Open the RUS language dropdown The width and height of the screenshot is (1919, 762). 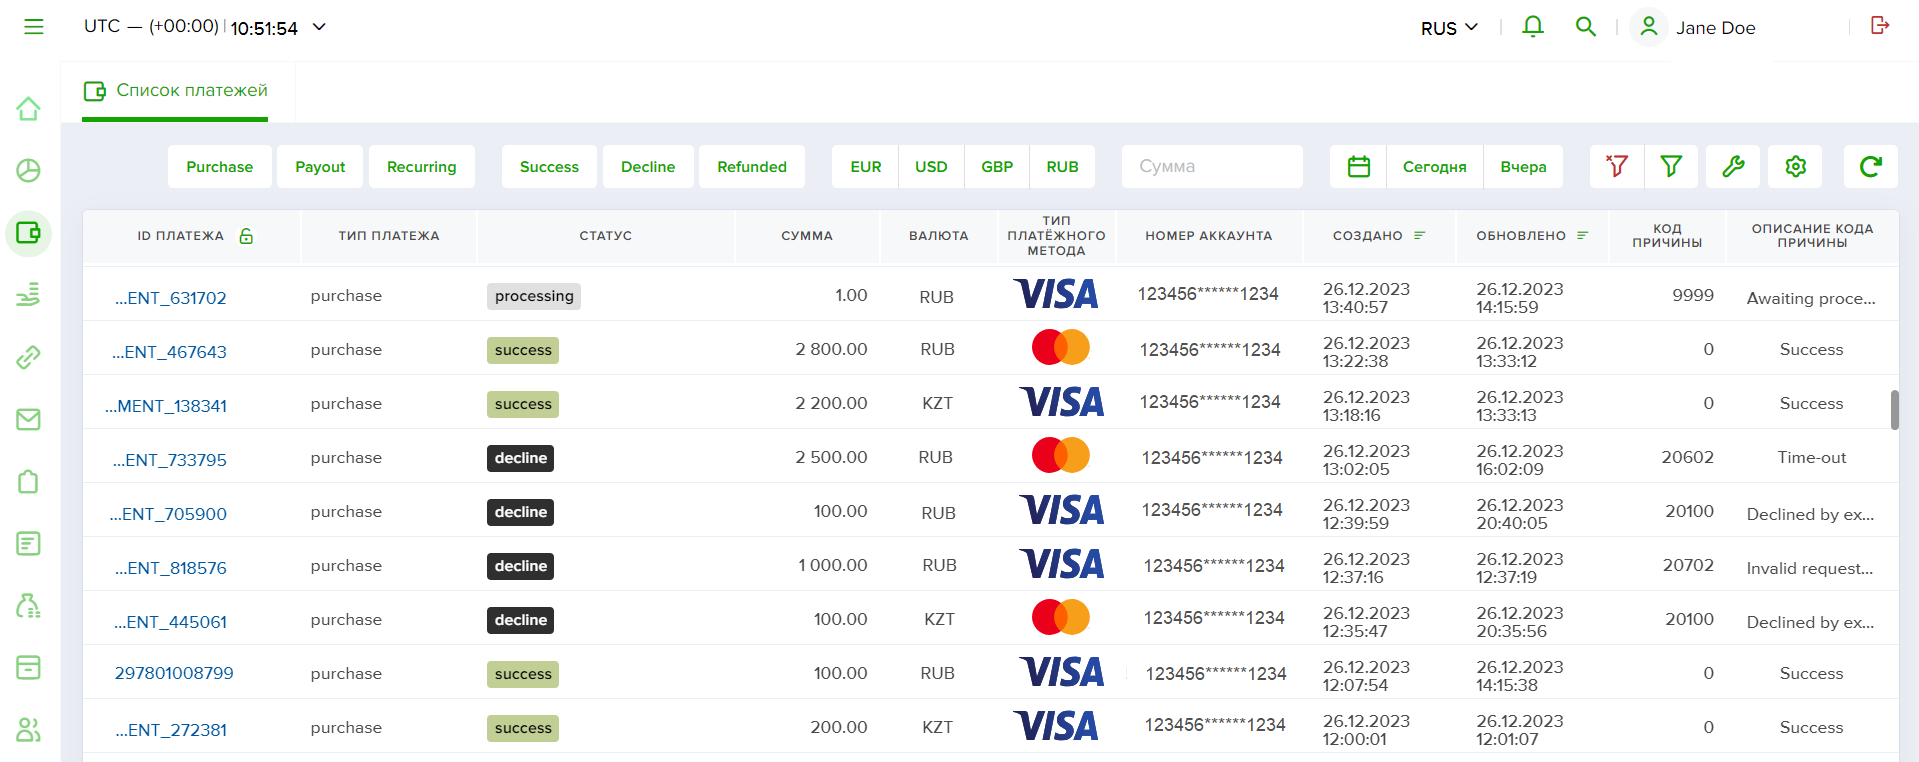(x=1449, y=28)
